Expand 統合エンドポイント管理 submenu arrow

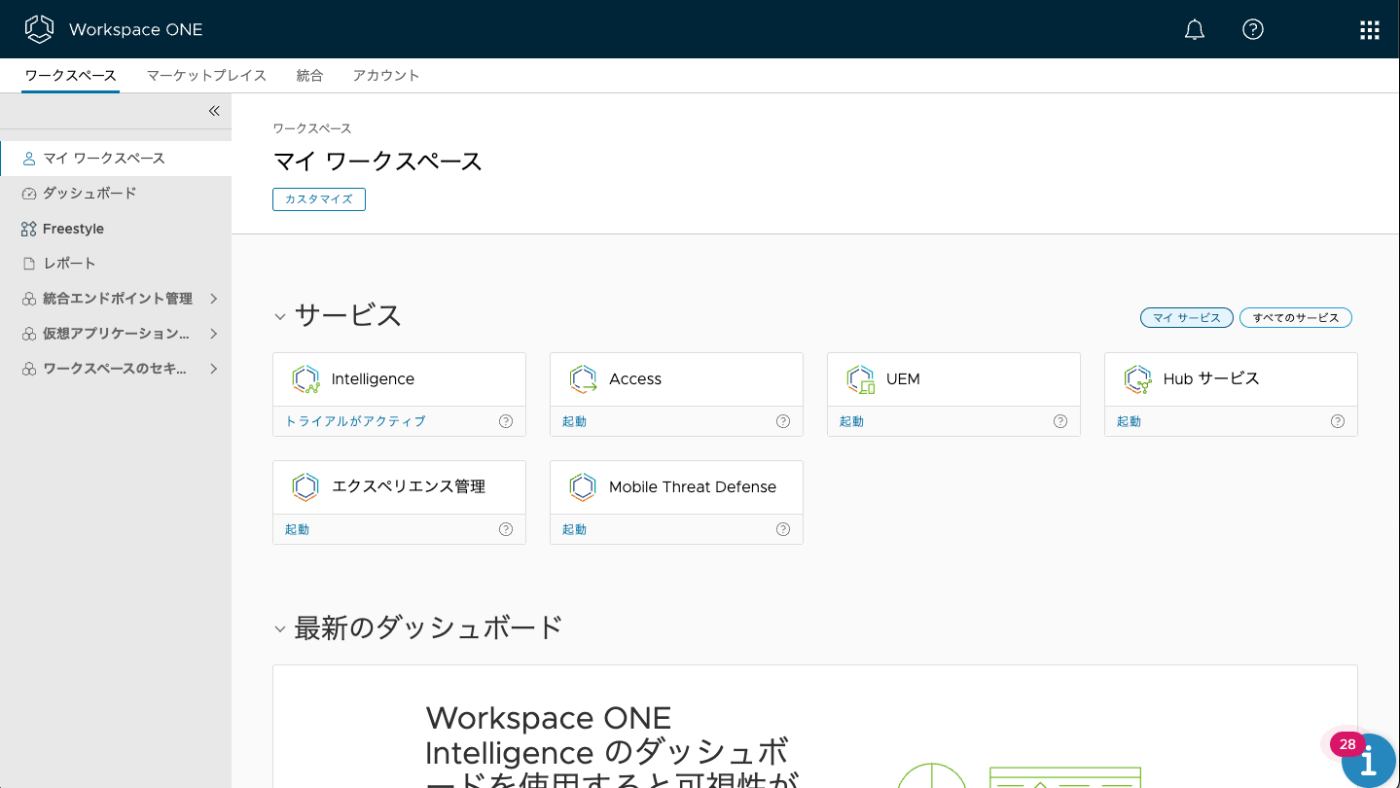coord(213,298)
